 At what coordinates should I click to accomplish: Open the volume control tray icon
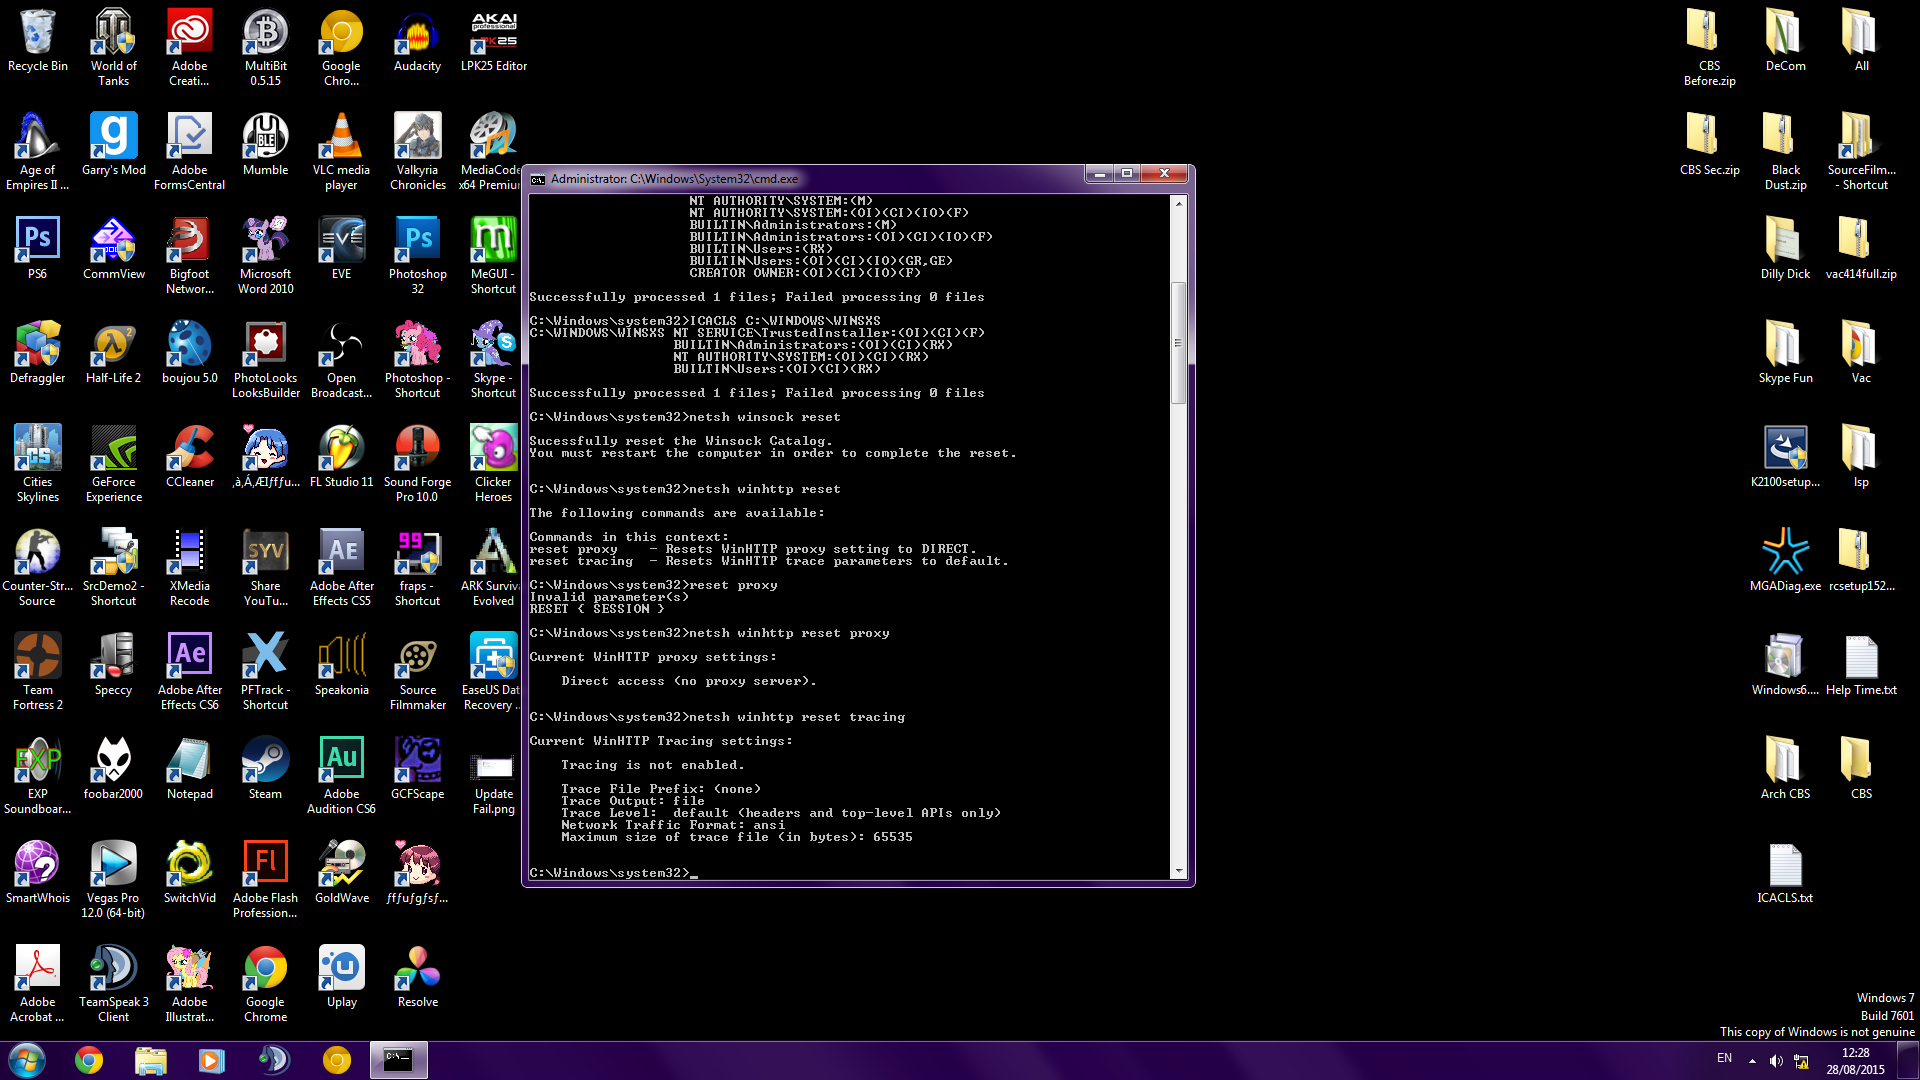coord(1776,1061)
